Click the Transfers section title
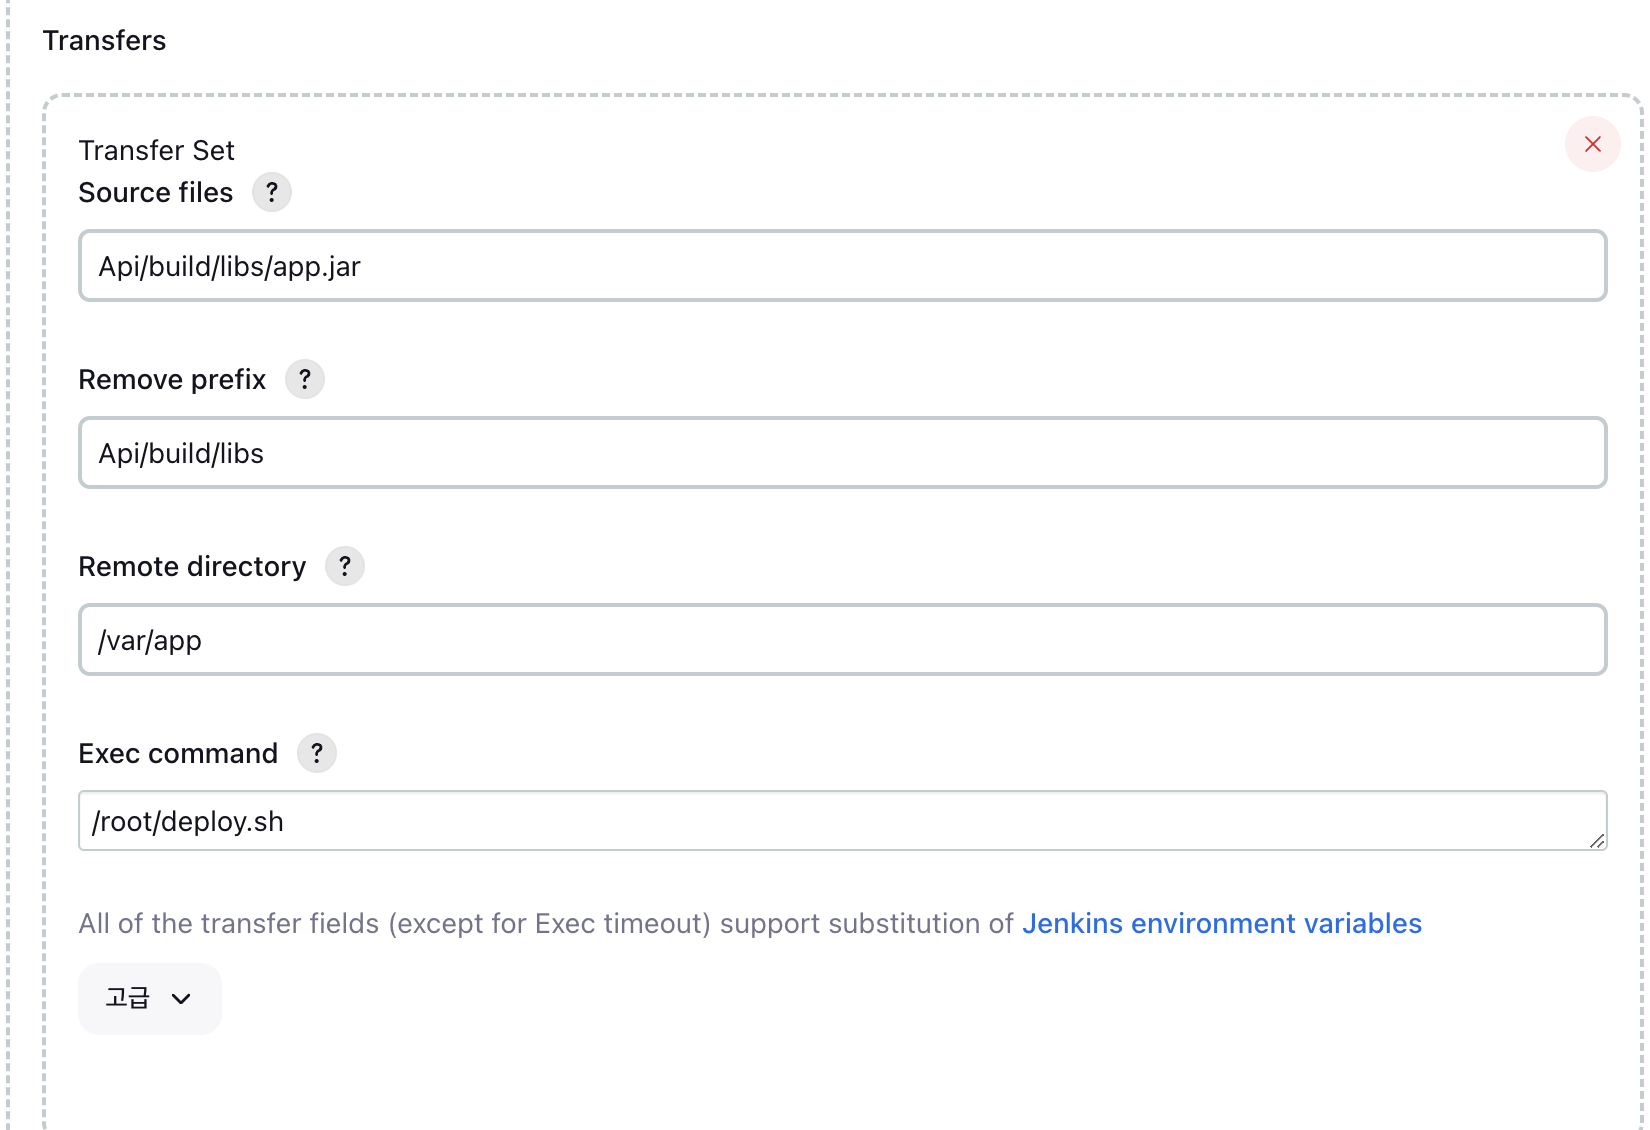The width and height of the screenshot is (1650, 1130). coord(104,40)
